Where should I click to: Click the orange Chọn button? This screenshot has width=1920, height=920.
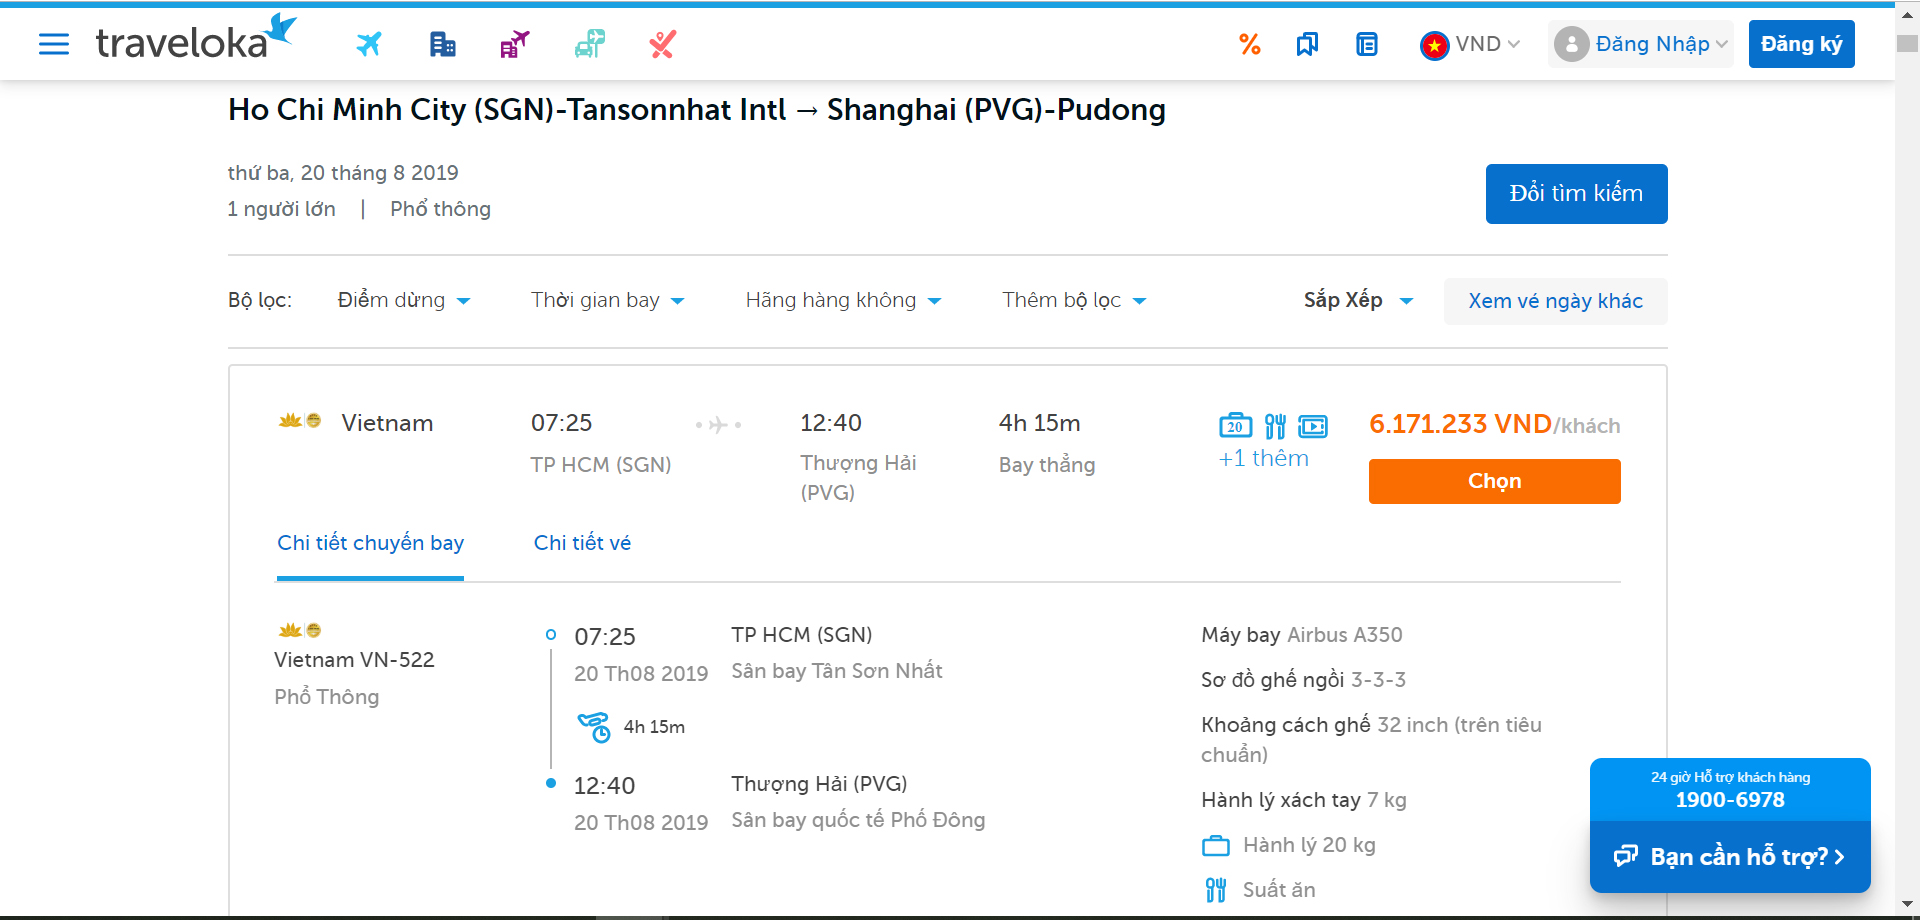point(1494,481)
